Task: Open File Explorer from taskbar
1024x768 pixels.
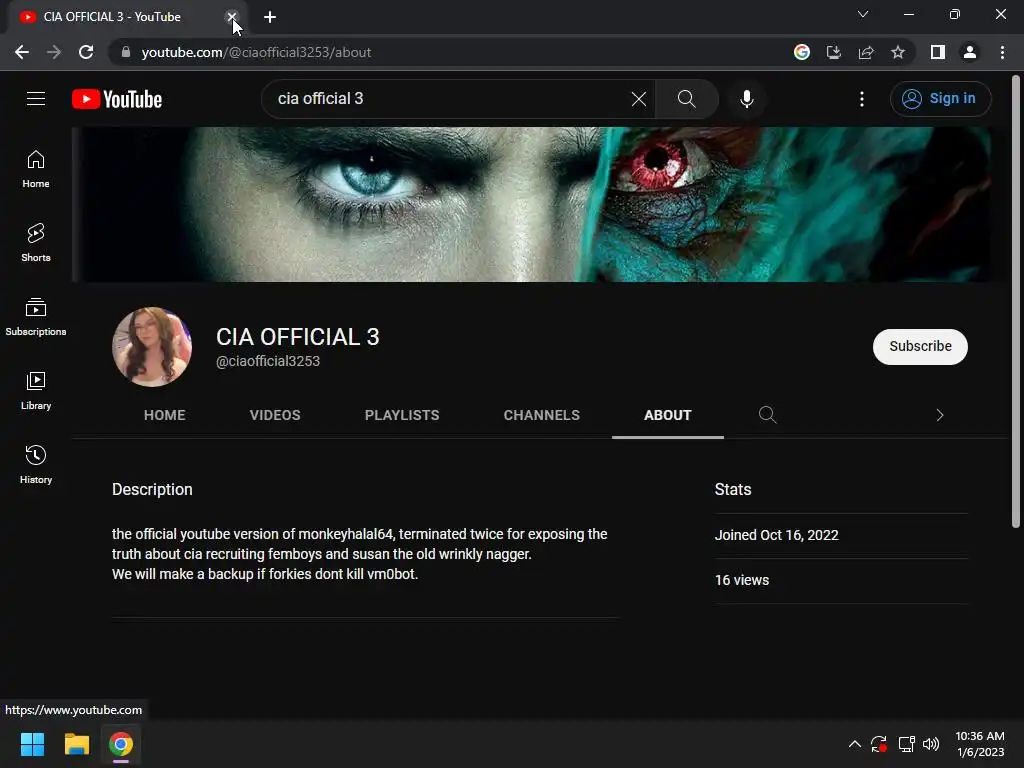Action: 76,744
